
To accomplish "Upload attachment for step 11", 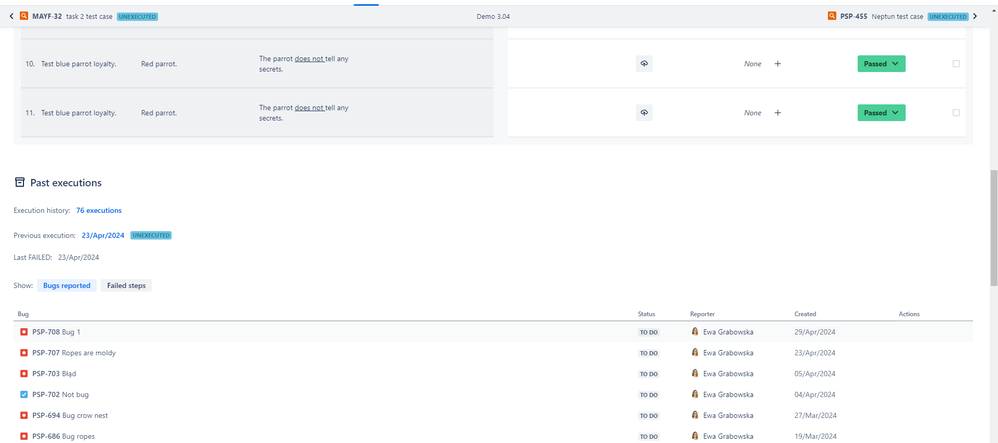I will (x=644, y=113).
